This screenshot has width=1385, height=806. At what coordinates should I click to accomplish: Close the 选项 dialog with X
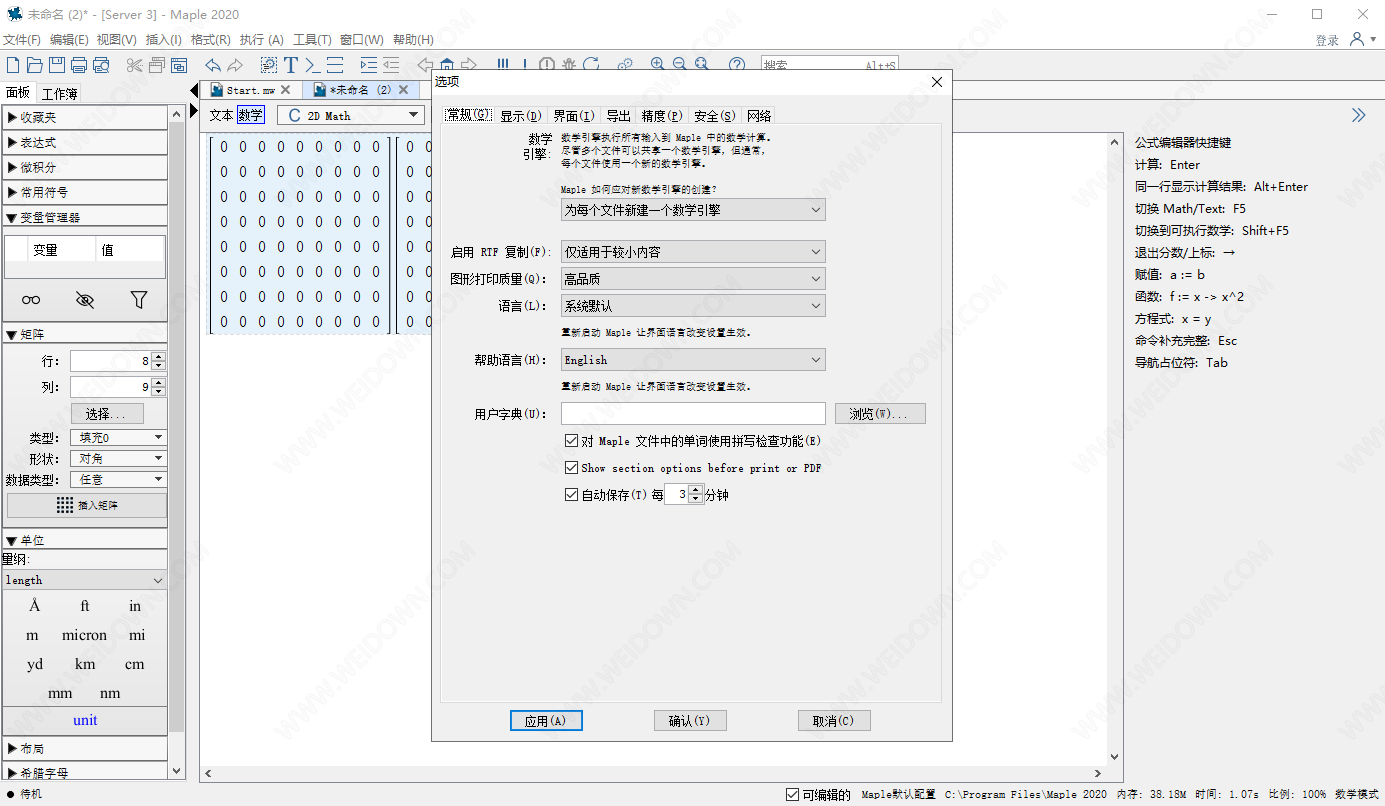[937, 82]
